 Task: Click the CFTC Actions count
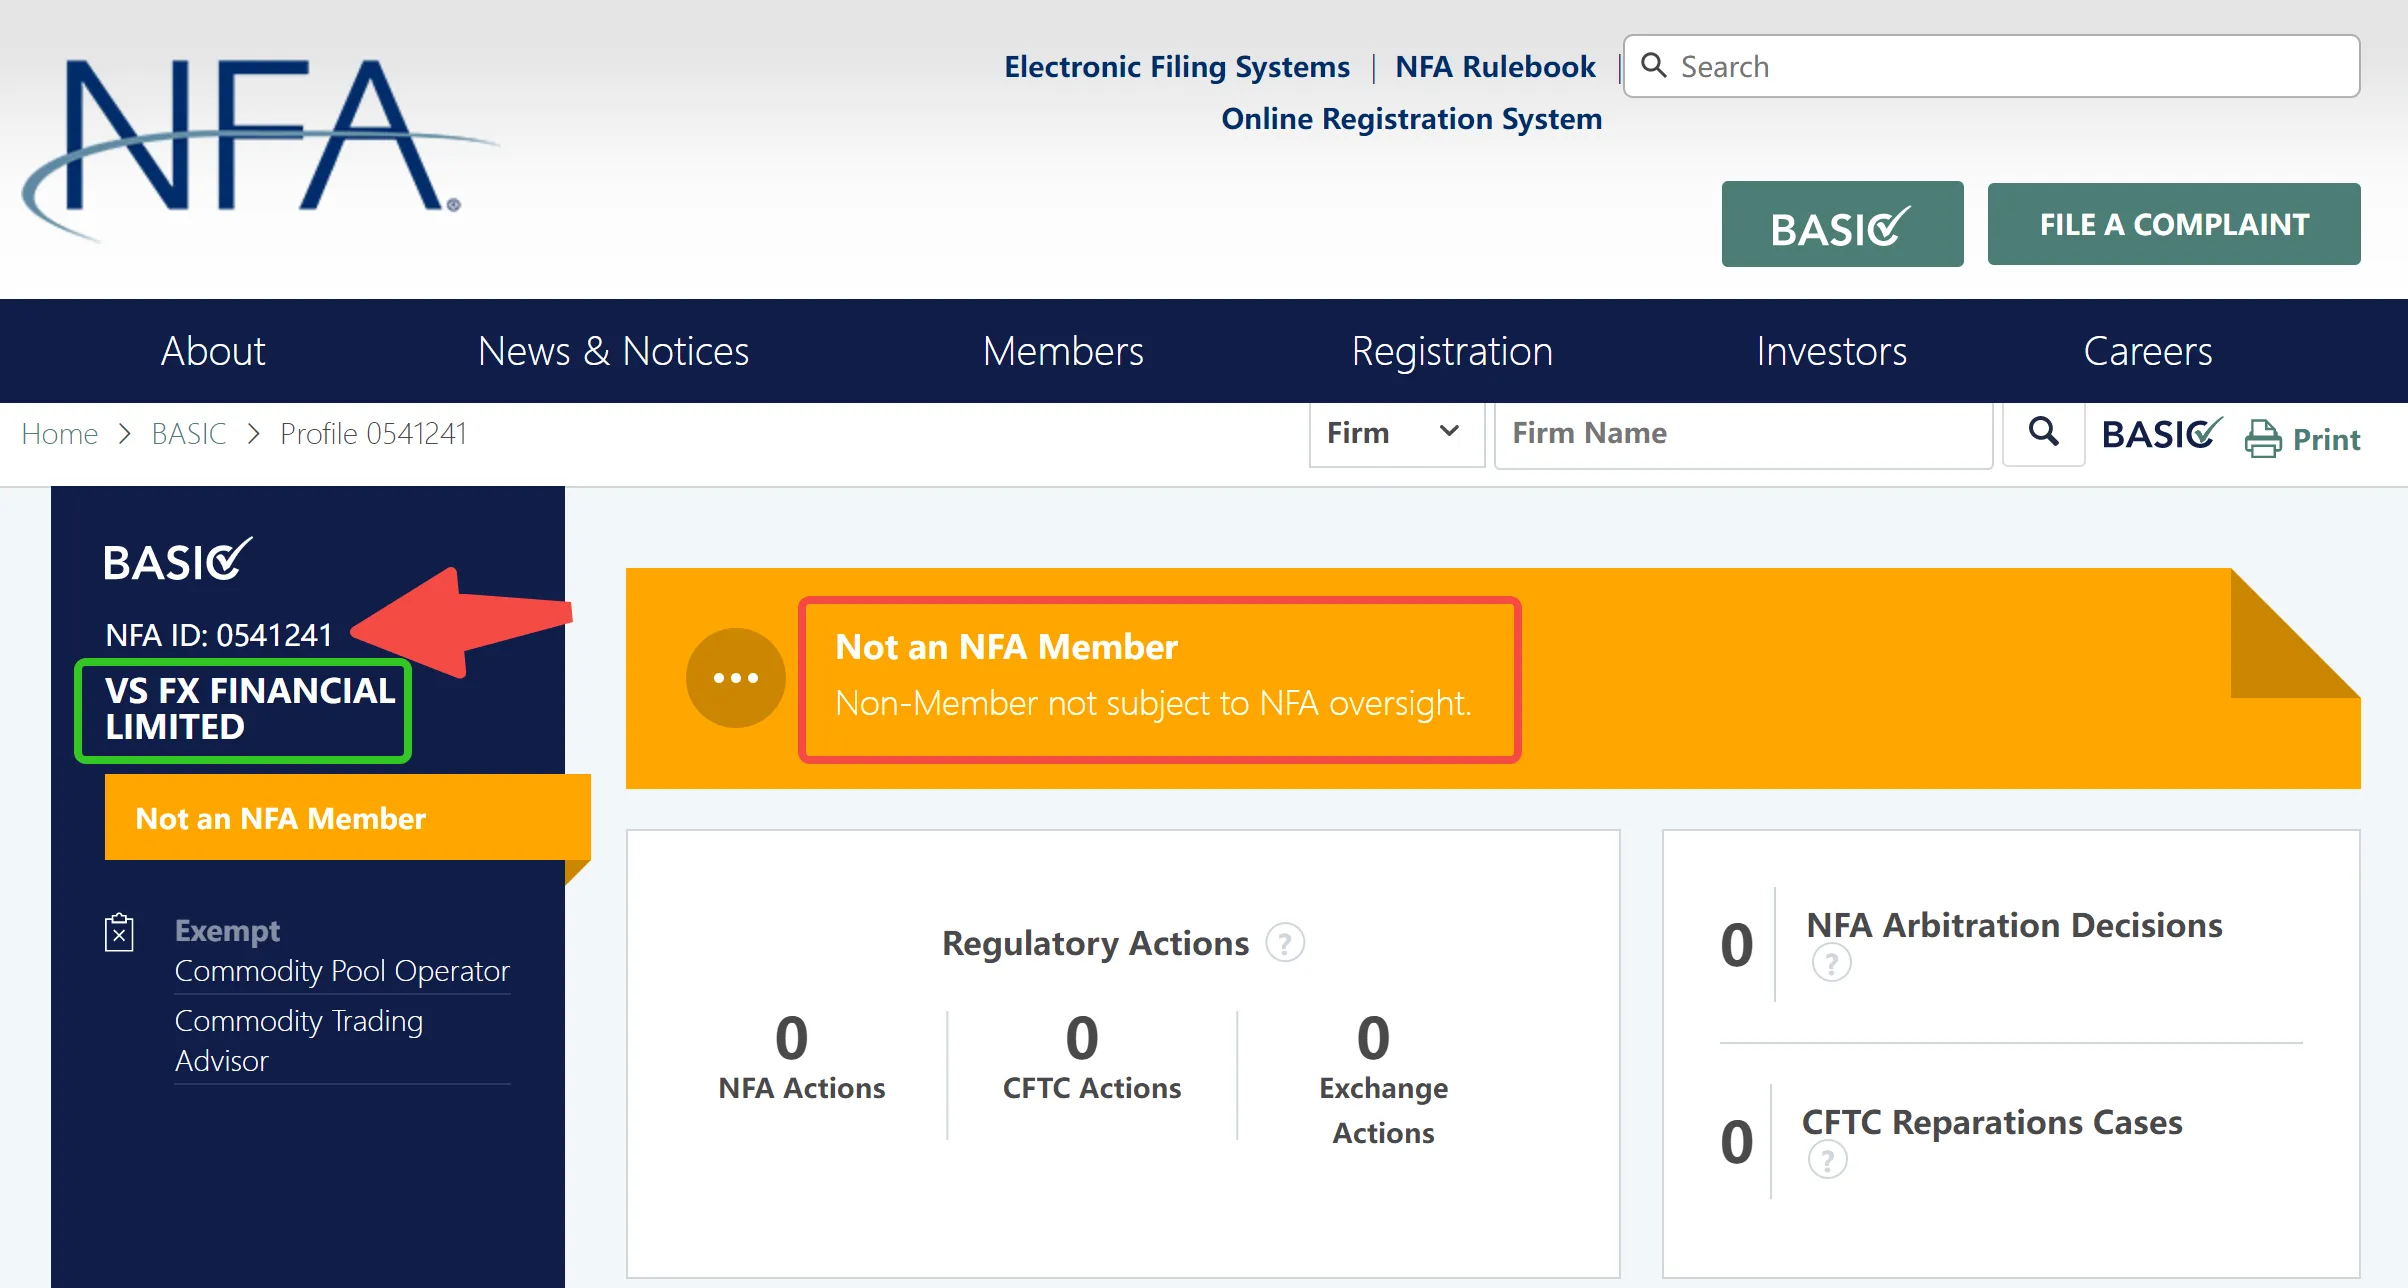coord(1082,1037)
